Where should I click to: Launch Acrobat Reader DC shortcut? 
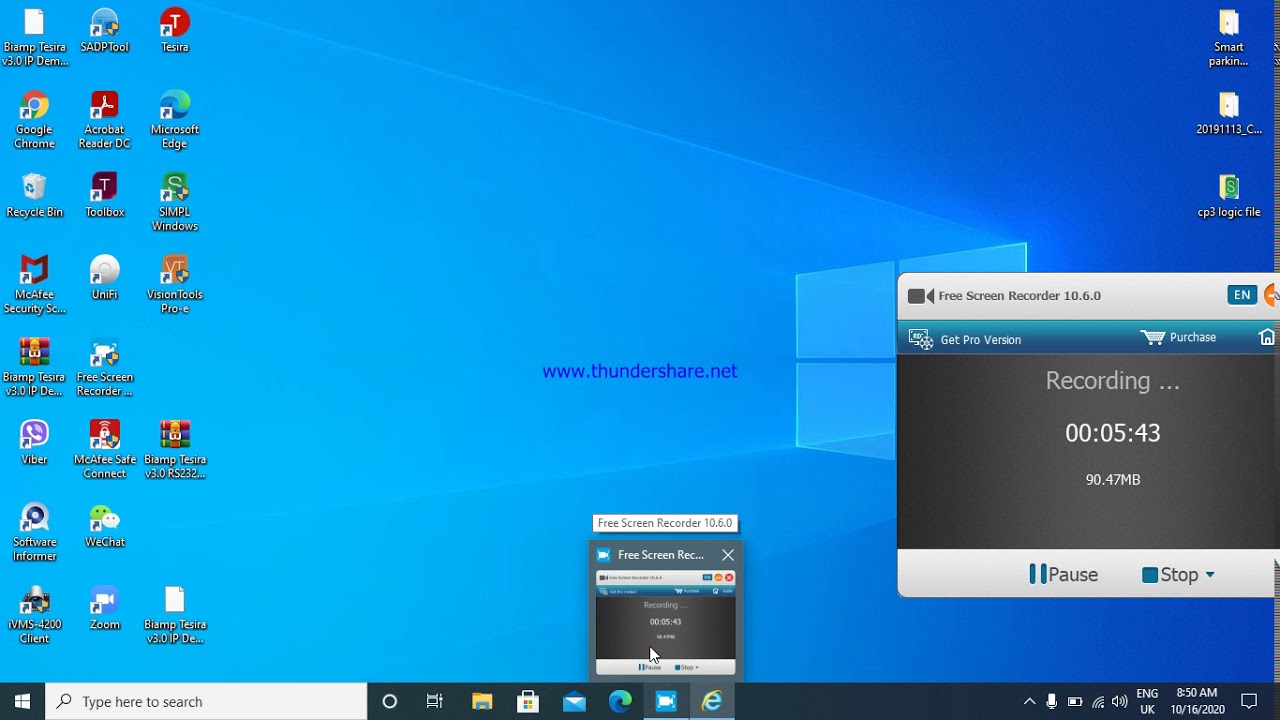pyautogui.click(x=105, y=121)
